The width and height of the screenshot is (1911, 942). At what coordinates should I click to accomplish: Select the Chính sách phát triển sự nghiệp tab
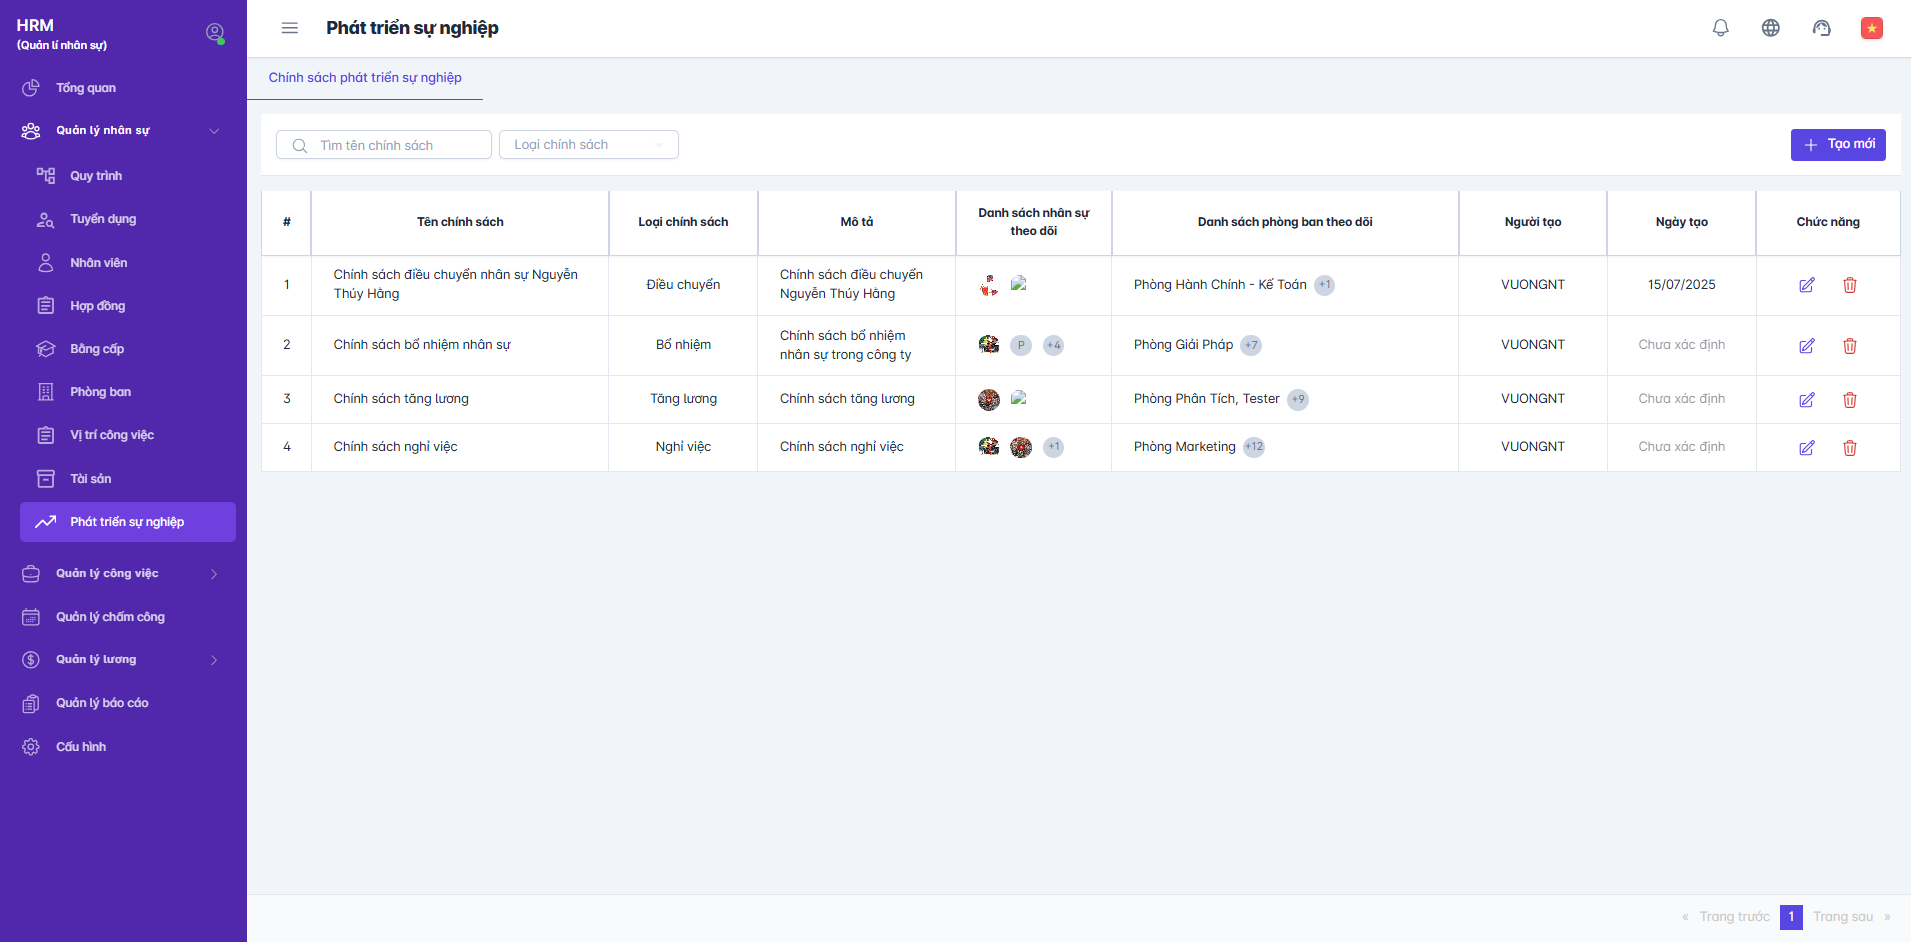point(365,78)
